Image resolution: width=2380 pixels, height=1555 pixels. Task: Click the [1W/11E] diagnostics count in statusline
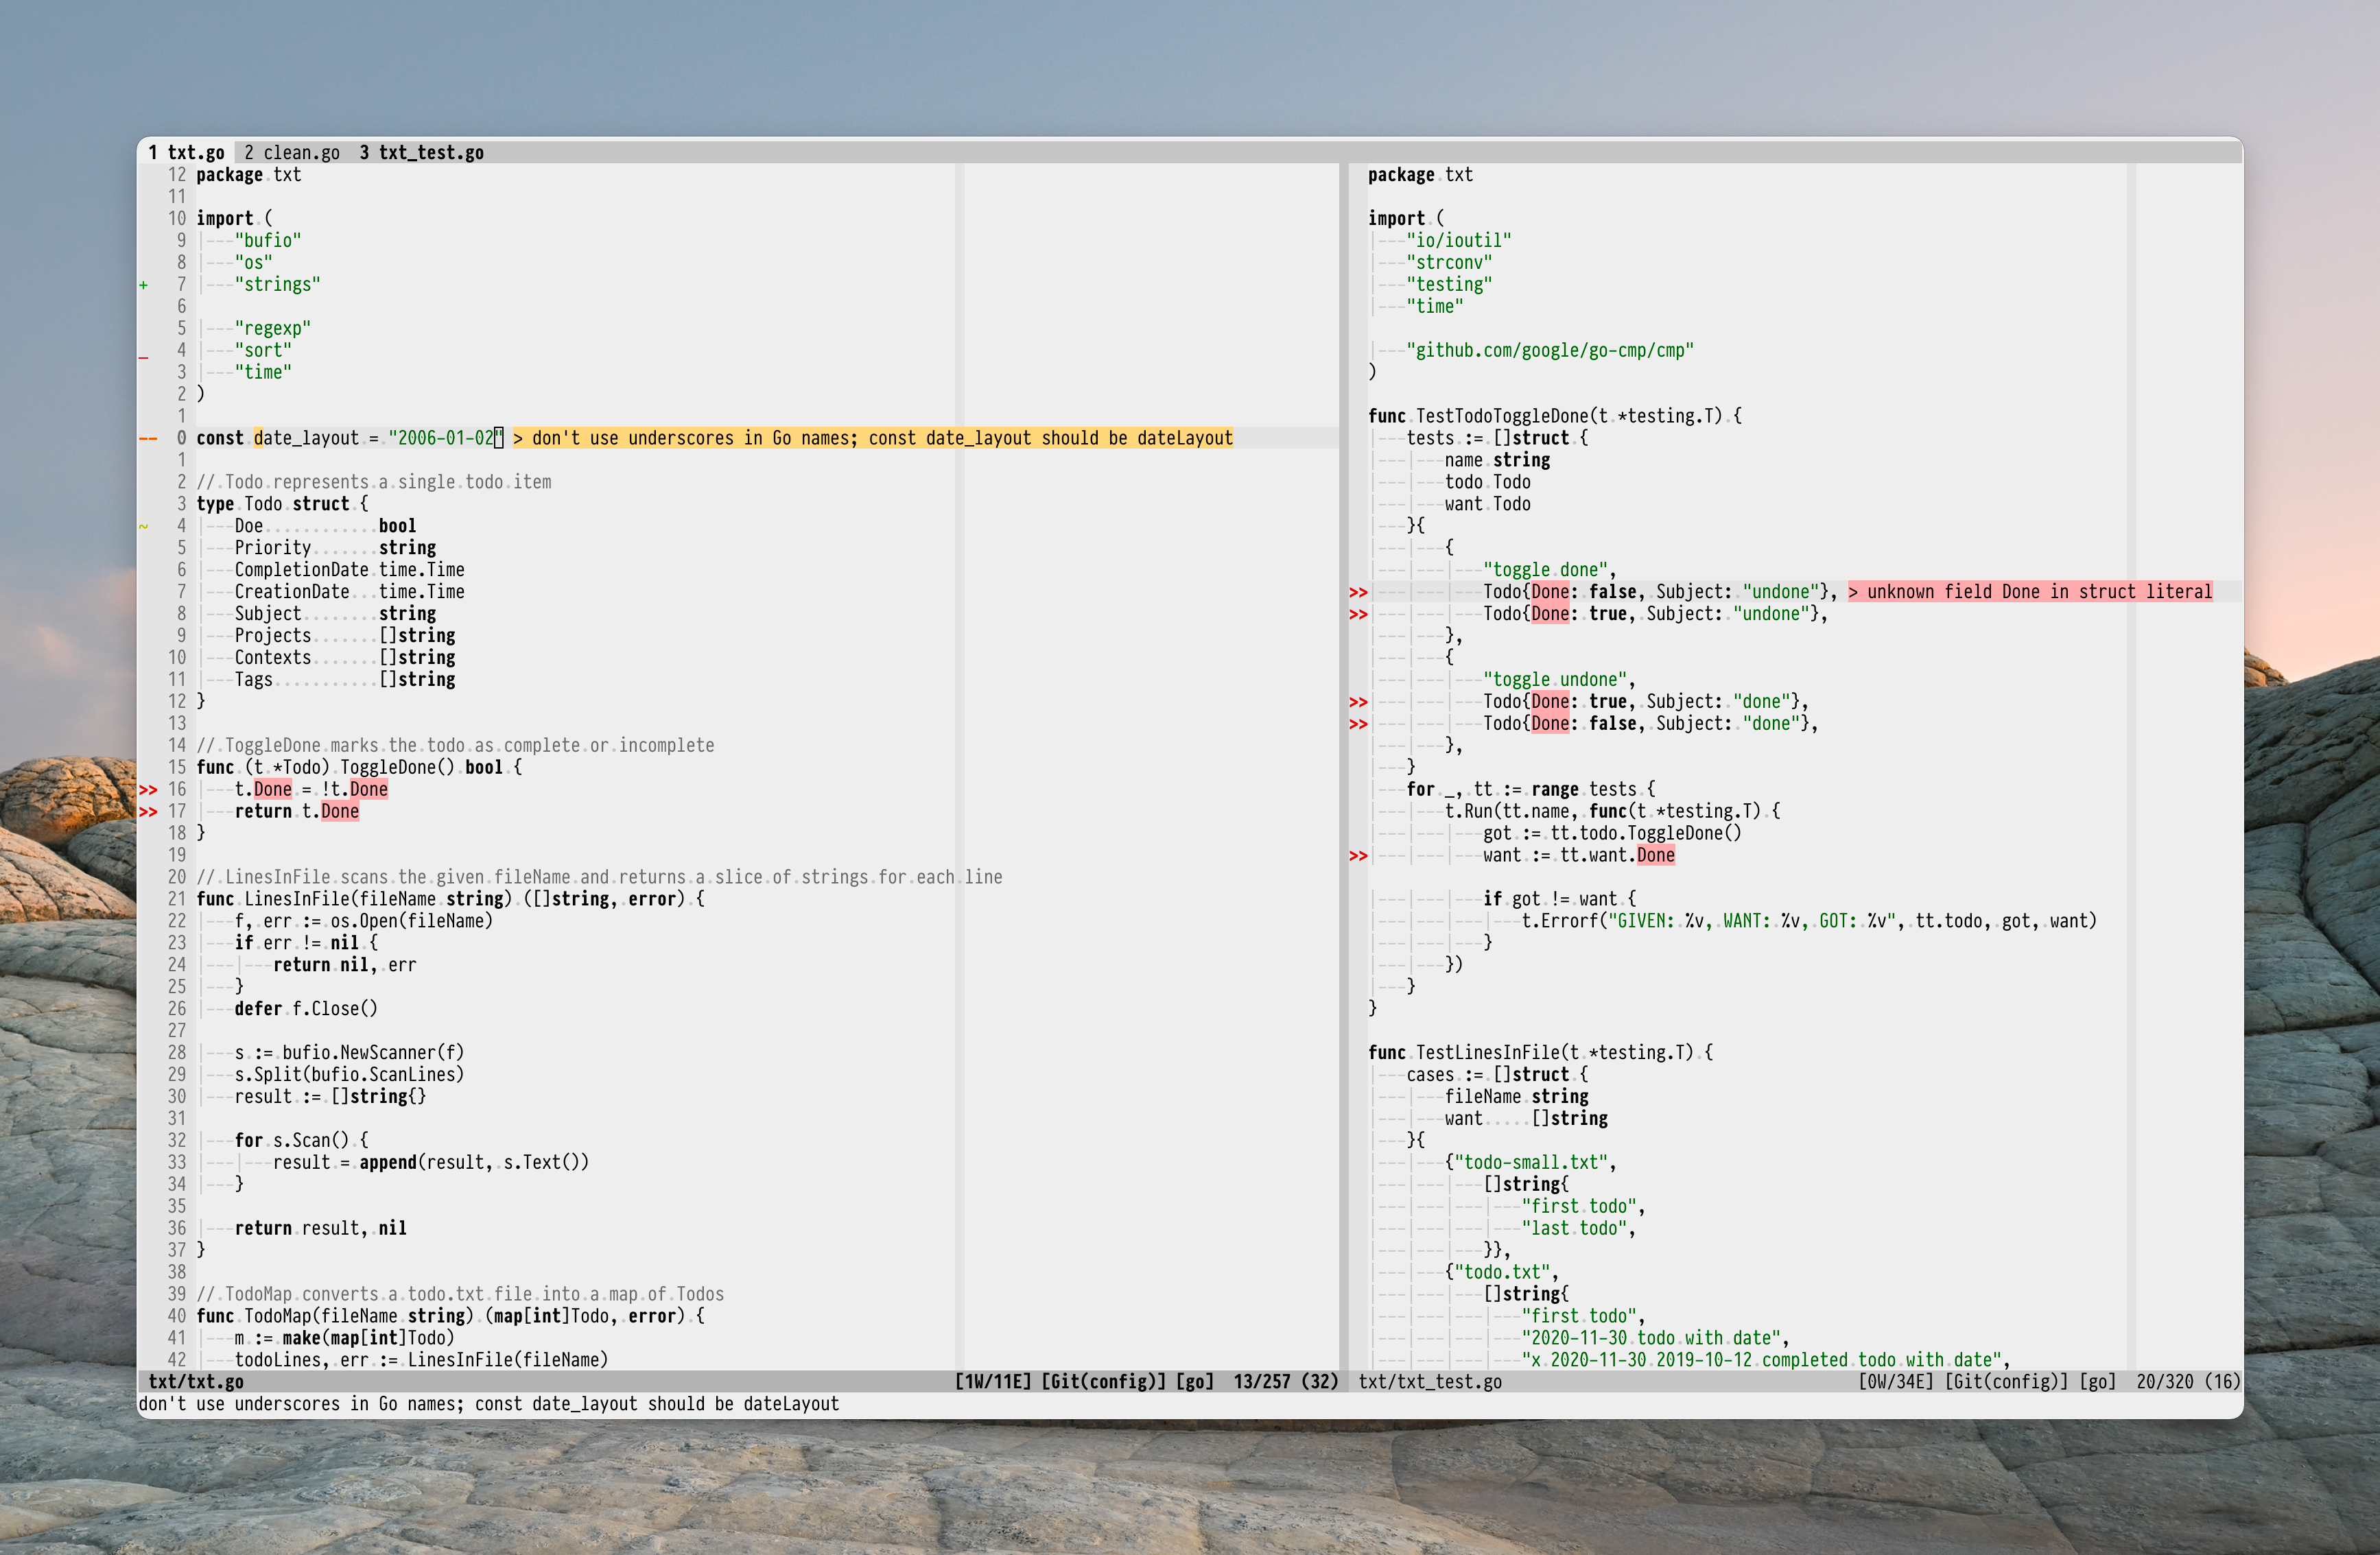coord(992,1382)
